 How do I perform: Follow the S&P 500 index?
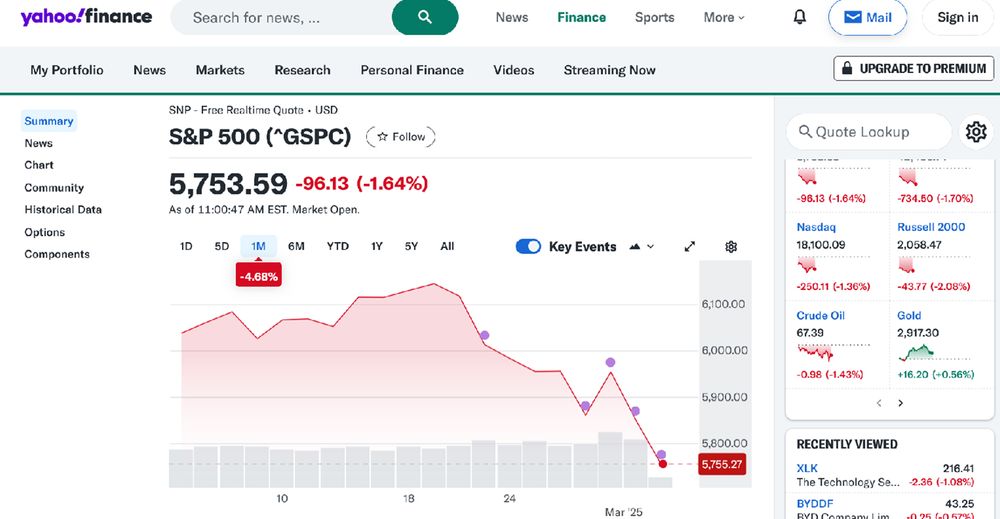tap(401, 137)
